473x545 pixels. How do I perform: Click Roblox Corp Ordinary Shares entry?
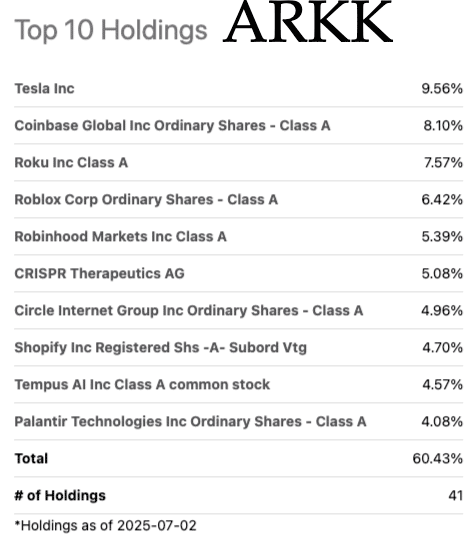(x=146, y=200)
